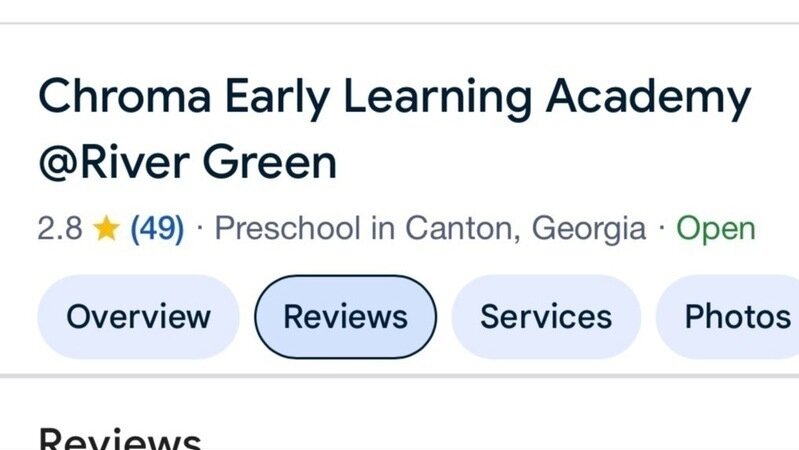Switch to the Overview tab

(138, 317)
